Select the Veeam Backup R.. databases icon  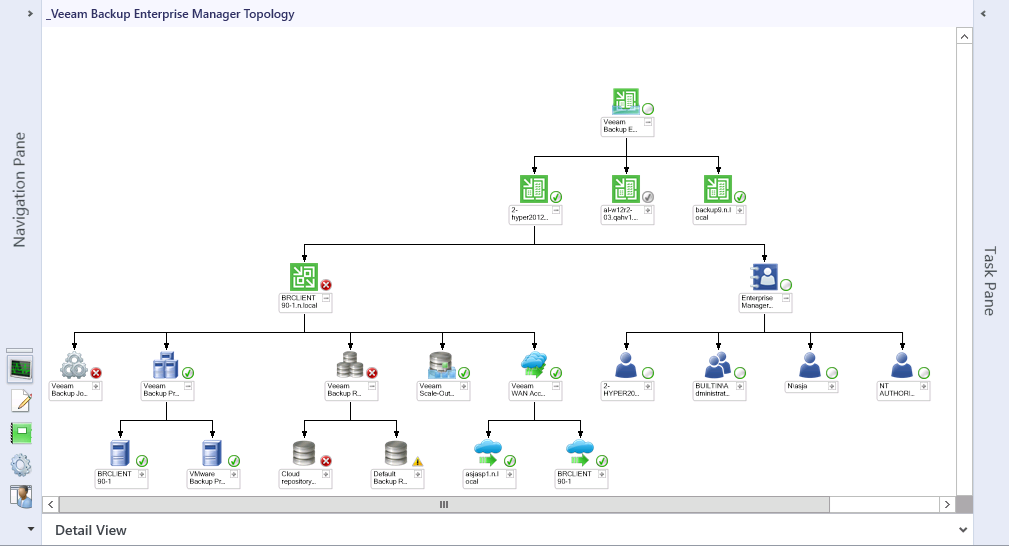(350, 366)
